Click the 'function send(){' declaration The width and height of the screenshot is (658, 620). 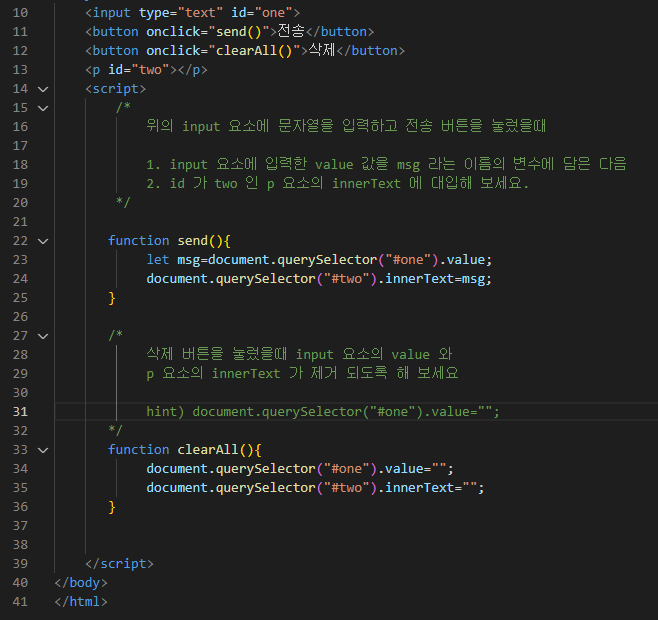pos(169,241)
